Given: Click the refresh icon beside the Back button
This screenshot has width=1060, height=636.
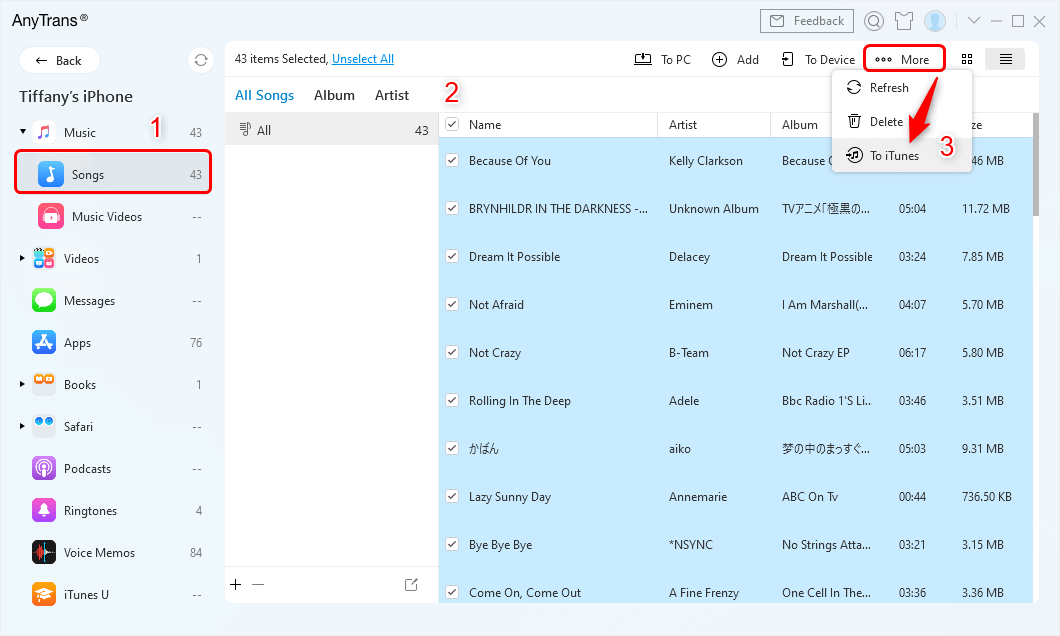Looking at the screenshot, I should [201, 60].
